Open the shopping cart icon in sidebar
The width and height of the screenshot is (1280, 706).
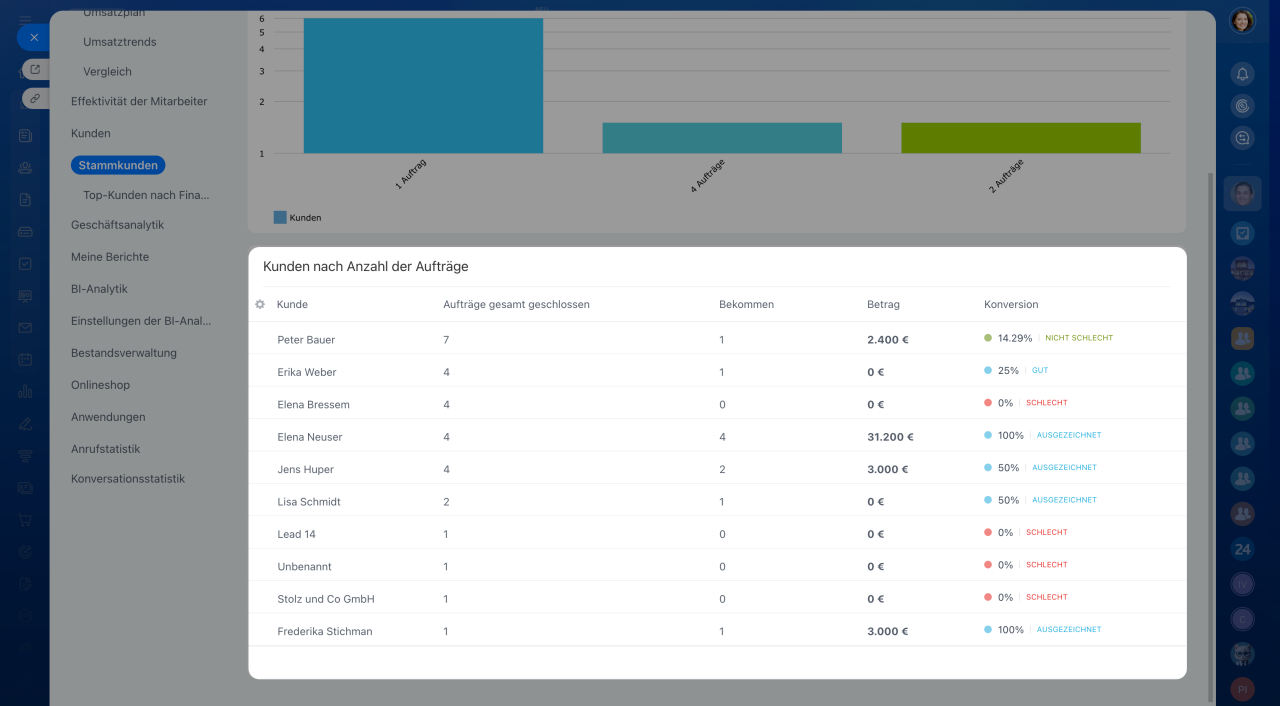25,519
